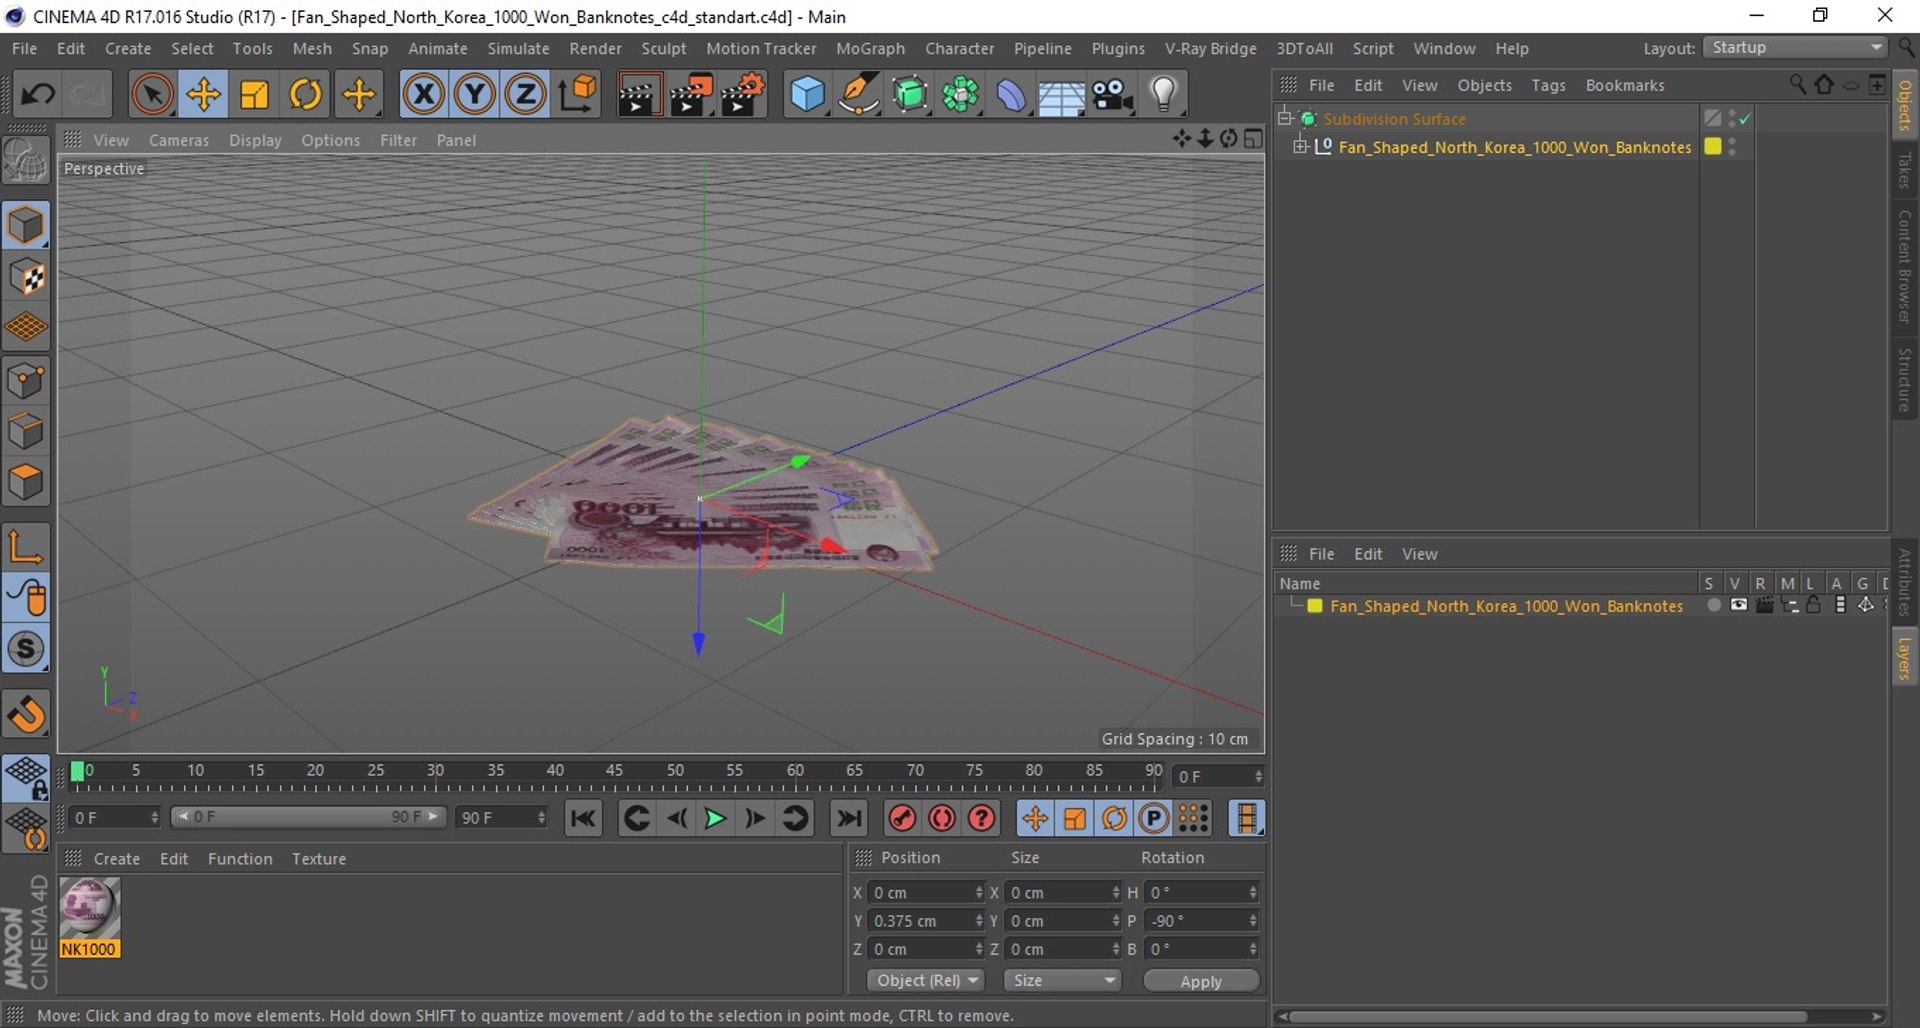Screen dimensions: 1920x1028
Task: Toggle Rotation keyframe recording
Action: pyautogui.click(x=1114, y=819)
